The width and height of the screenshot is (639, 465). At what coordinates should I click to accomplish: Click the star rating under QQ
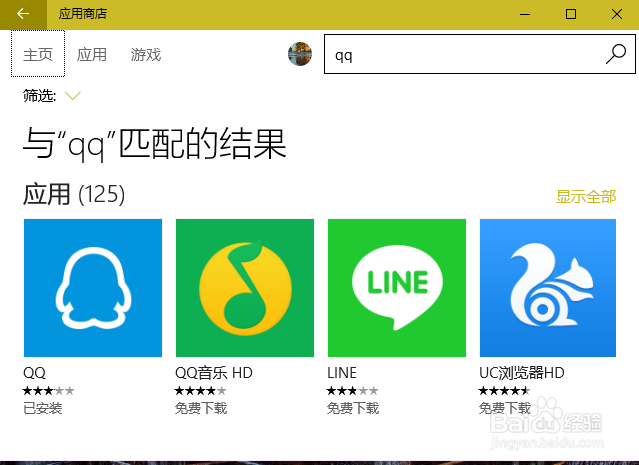(x=48, y=391)
